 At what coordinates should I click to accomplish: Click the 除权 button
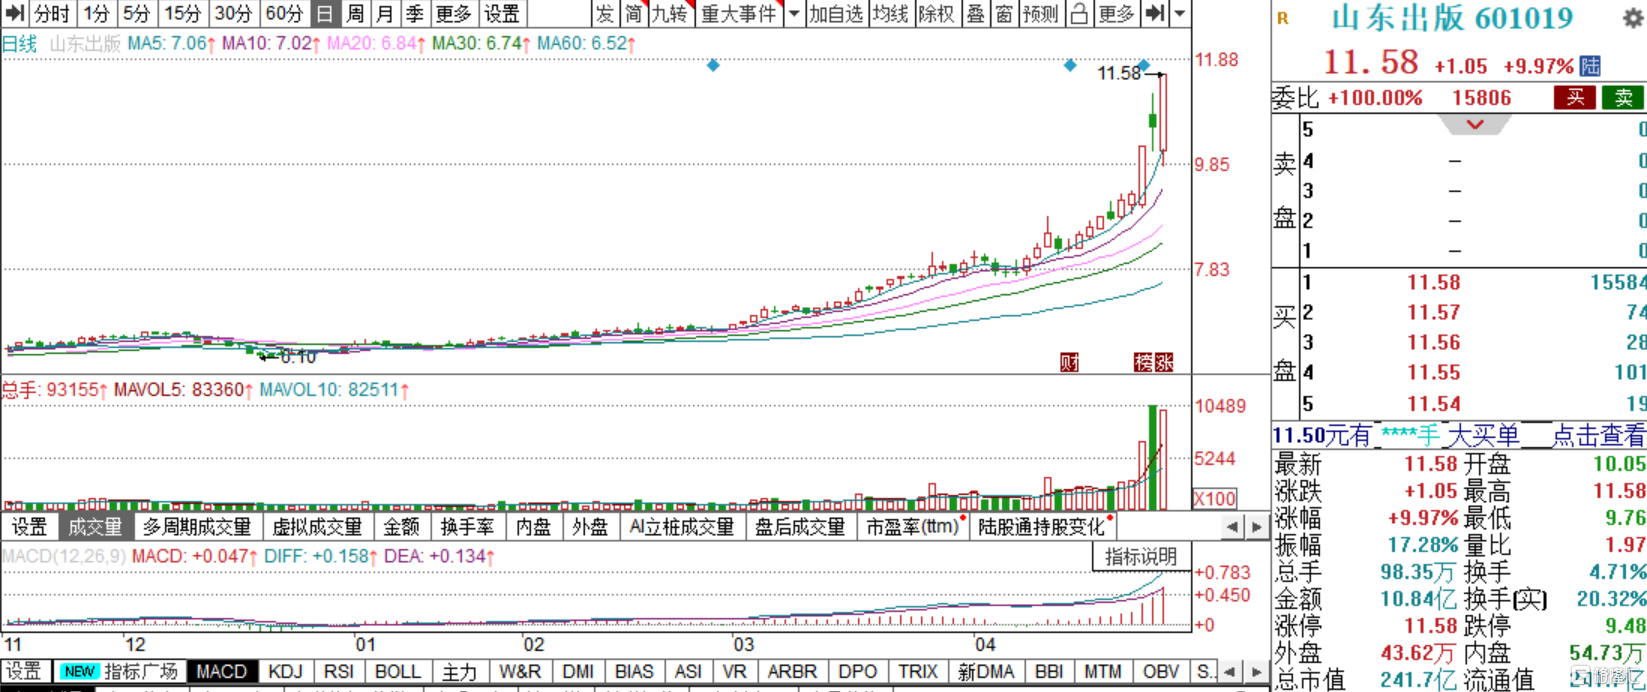click(937, 14)
